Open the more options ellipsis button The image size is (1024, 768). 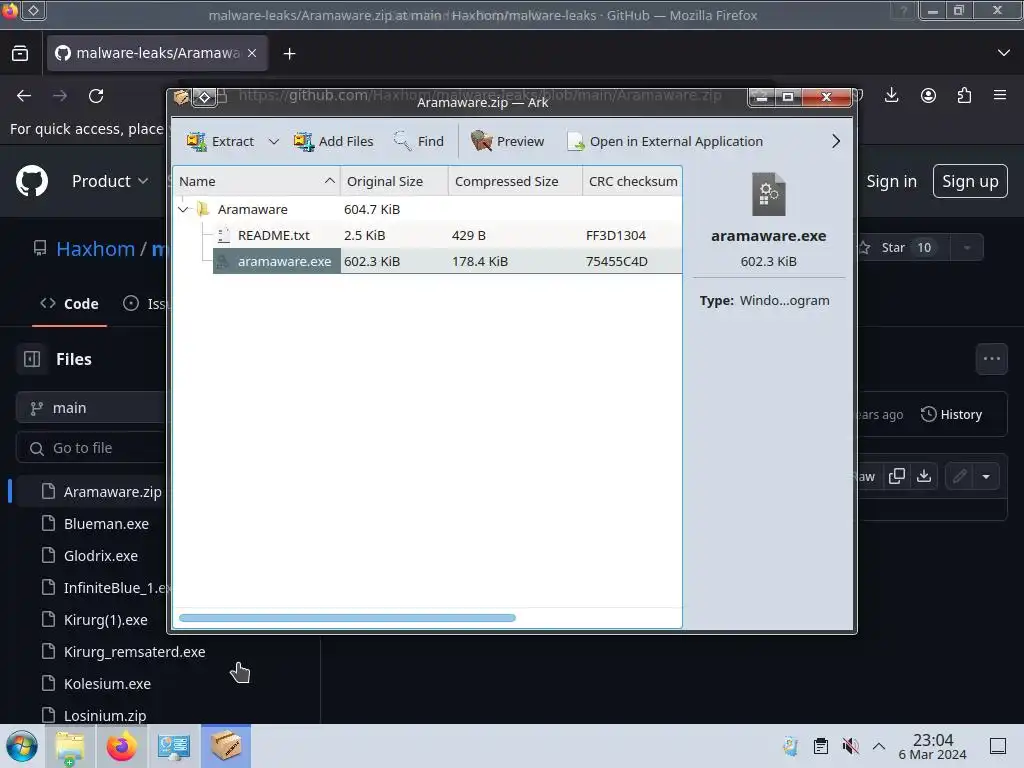[x=991, y=359]
